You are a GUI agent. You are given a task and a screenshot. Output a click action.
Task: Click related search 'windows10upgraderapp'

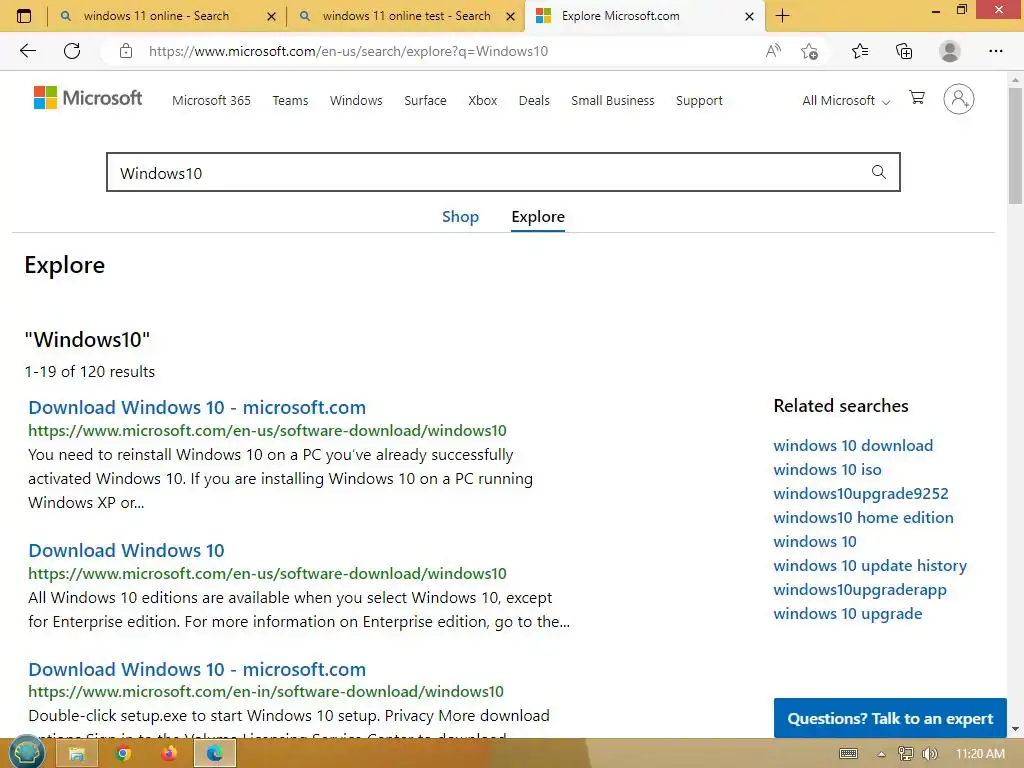(860, 590)
